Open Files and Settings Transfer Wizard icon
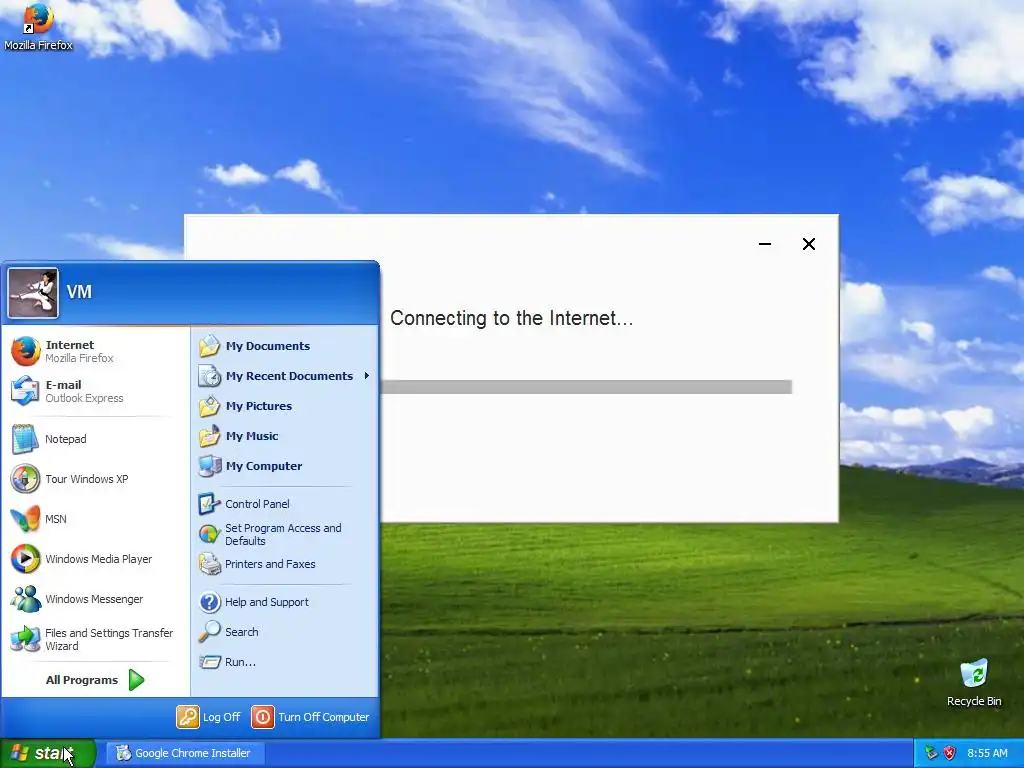The image size is (1024, 768). point(25,639)
